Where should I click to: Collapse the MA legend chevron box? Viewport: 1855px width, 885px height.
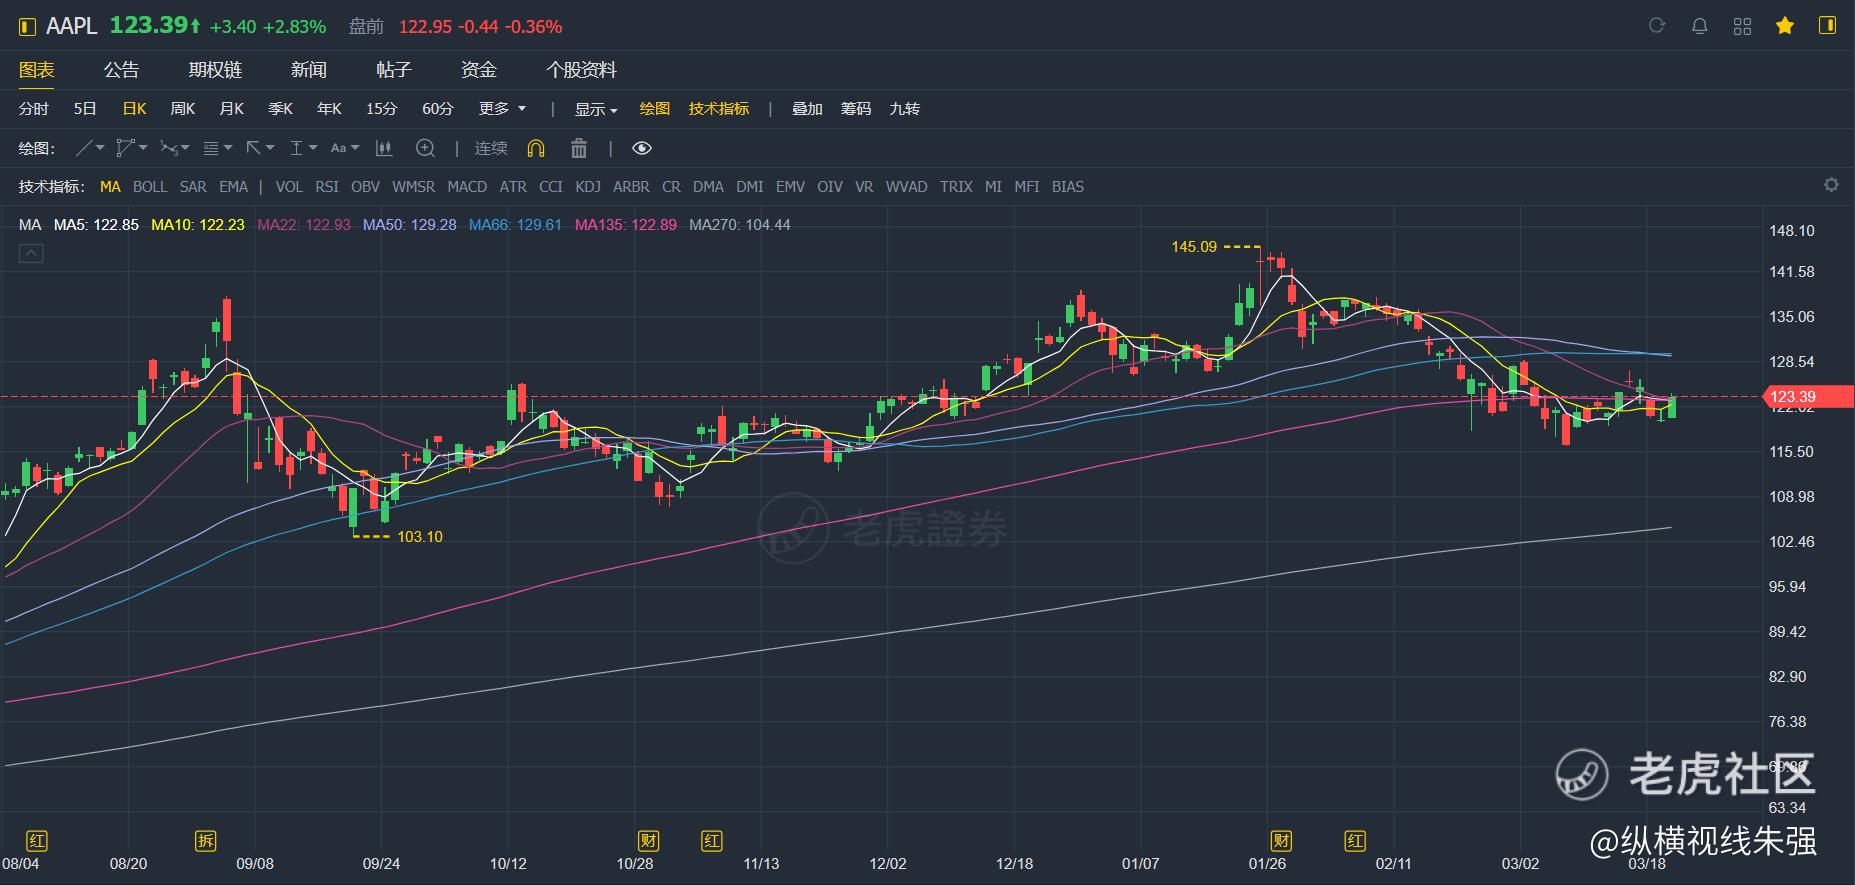pyautogui.click(x=31, y=254)
